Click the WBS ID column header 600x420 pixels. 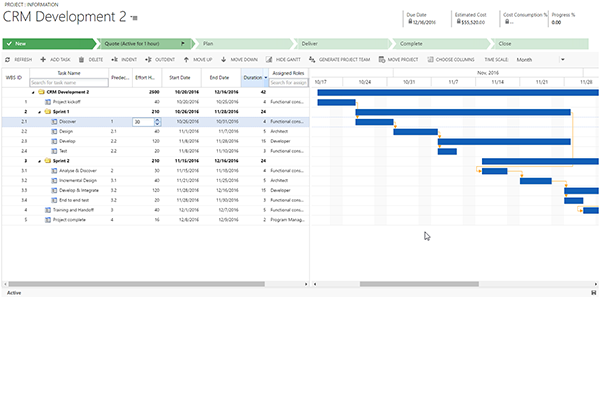pos(16,78)
